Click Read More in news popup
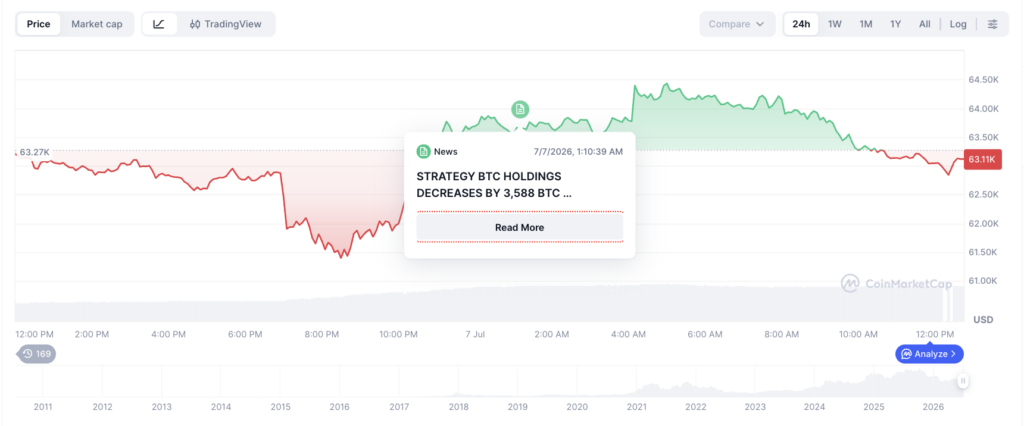1024x426 pixels. (x=520, y=227)
